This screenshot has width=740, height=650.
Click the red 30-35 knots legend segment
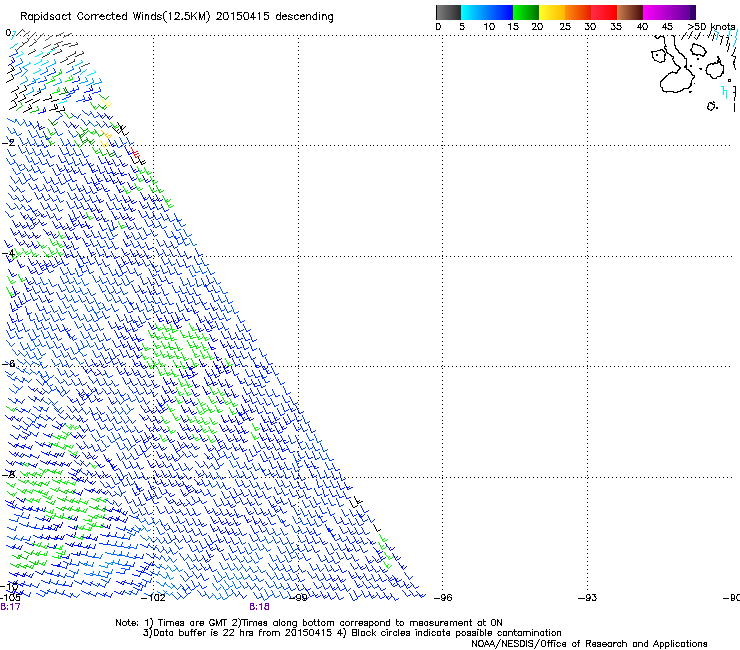604,12
